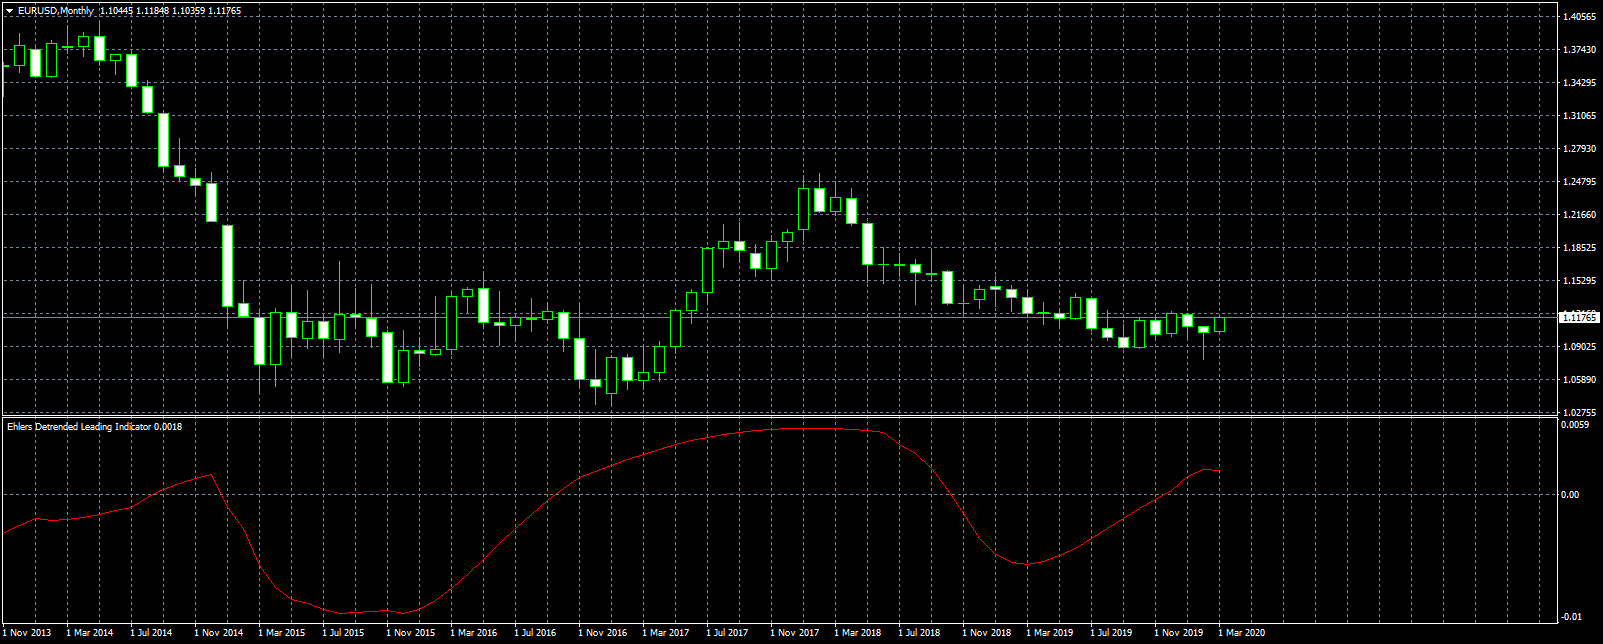Viewport: 1603px width, 644px height.
Task: Click the 1 Nov 2018 date label
Action: (x=987, y=633)
